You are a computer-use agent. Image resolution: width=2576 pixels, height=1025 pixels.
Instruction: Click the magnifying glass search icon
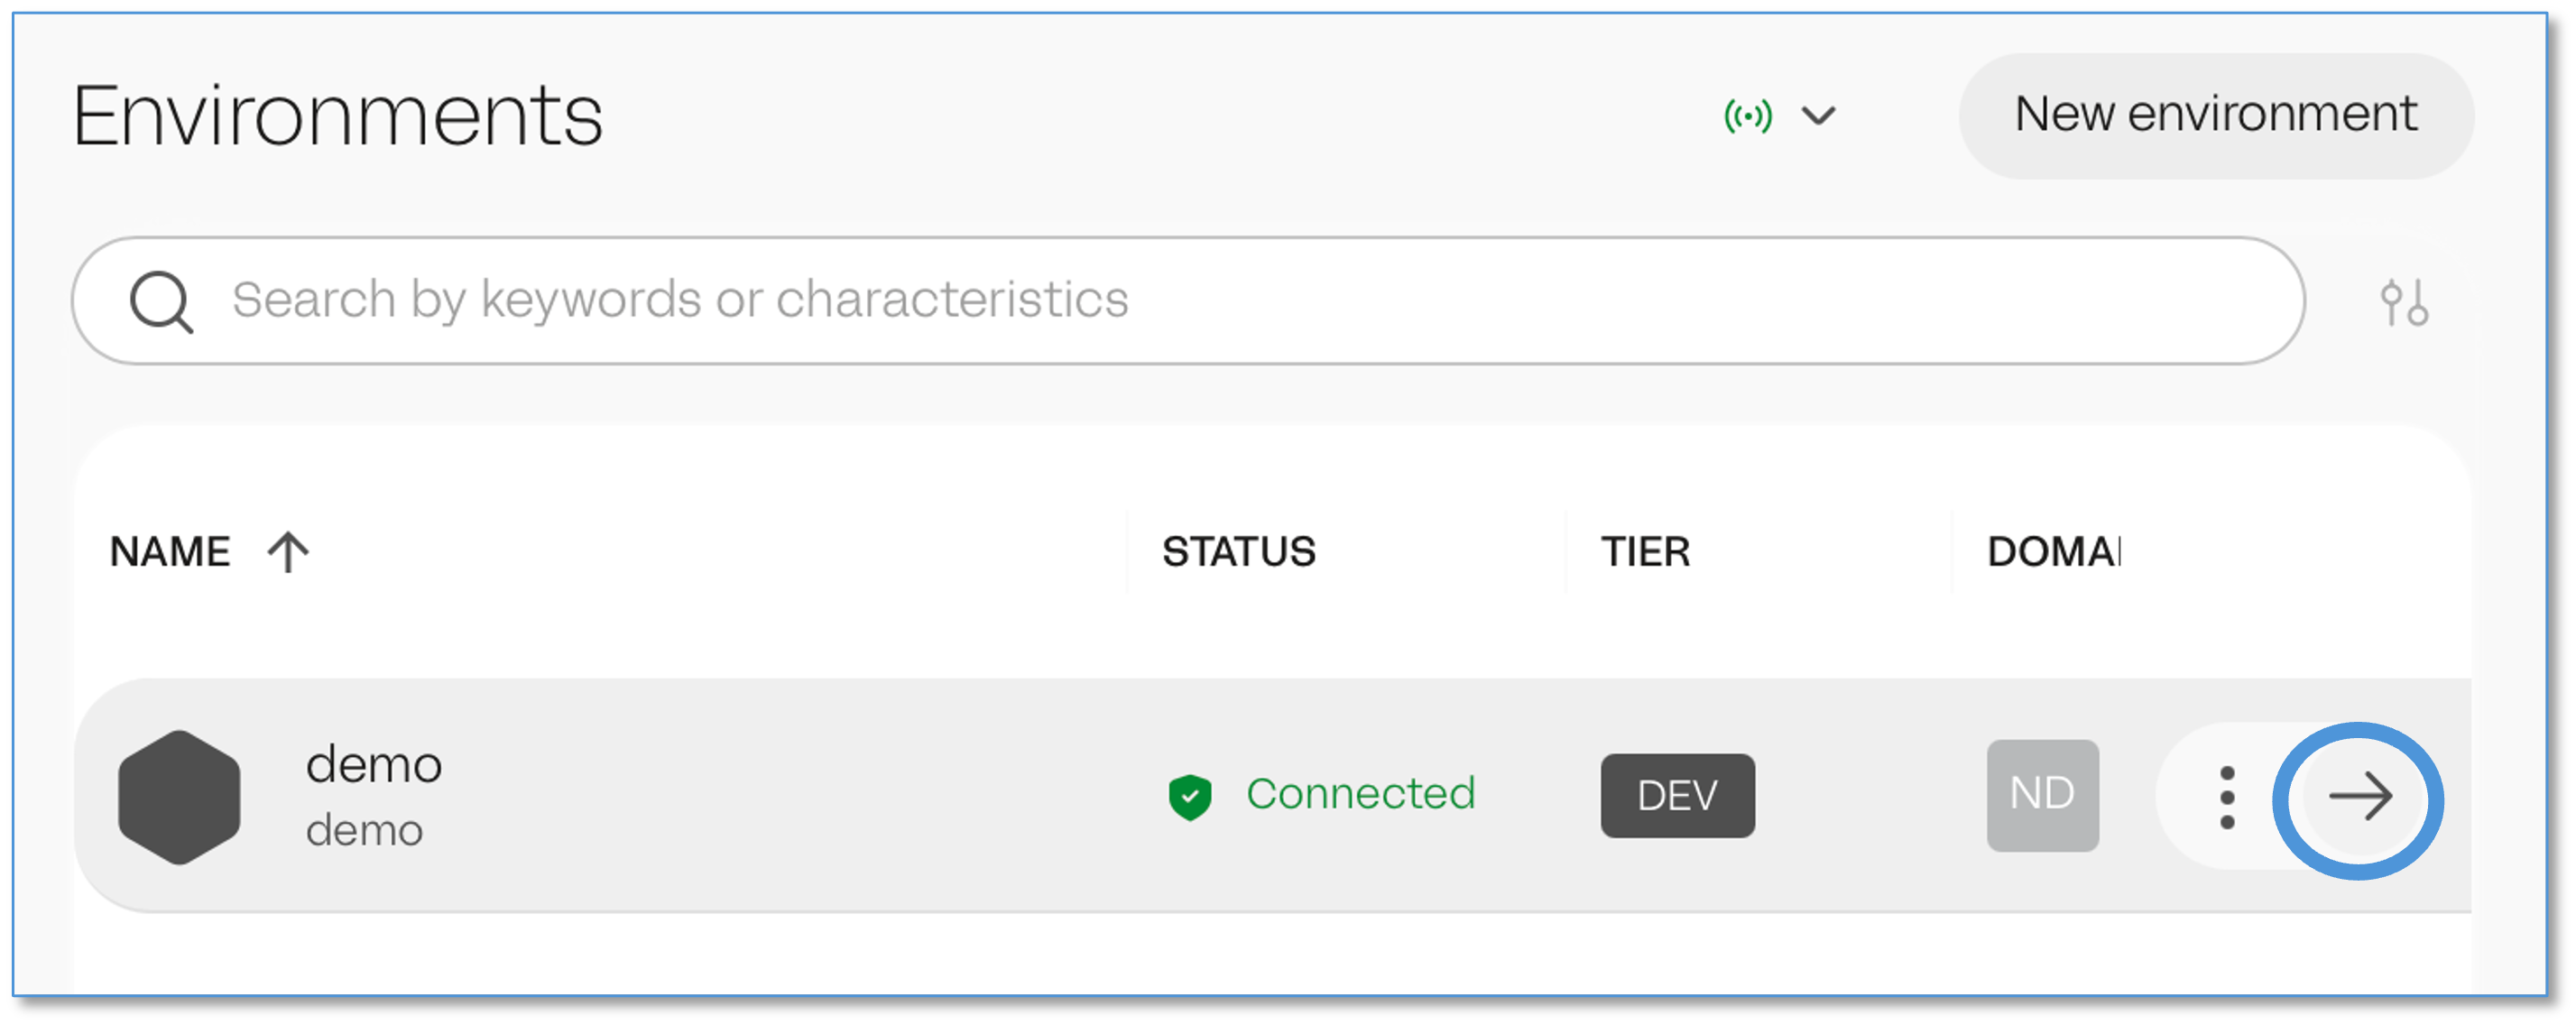(161, 301)
